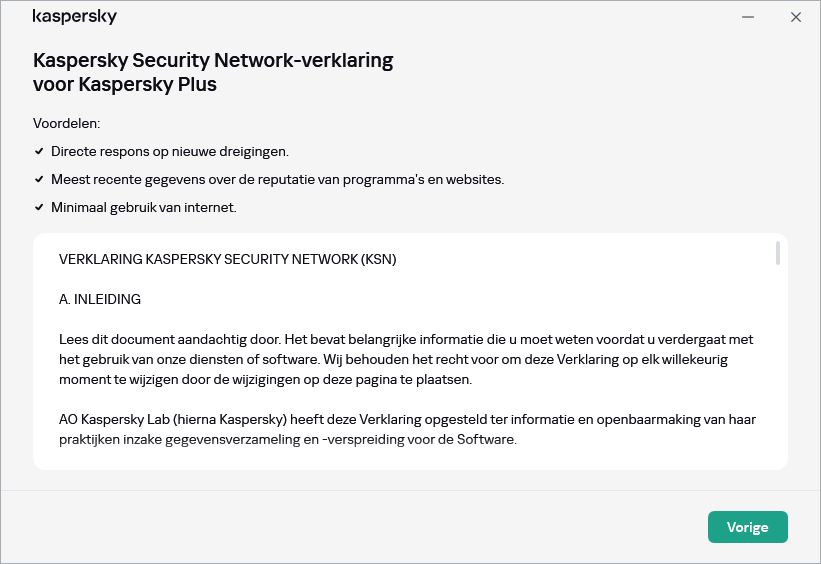Click scrollbar track below the thumb
Viewport: 821px width, 564px height.
[x=777, y=380]
